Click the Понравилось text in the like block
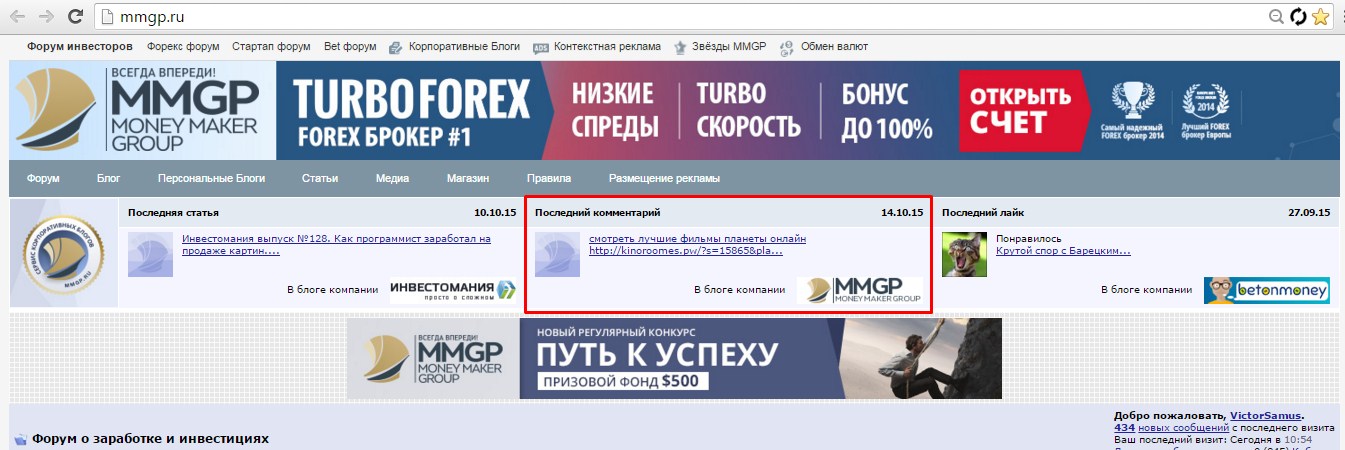The image size is (1345, 450). click(x=1029, y=239)
